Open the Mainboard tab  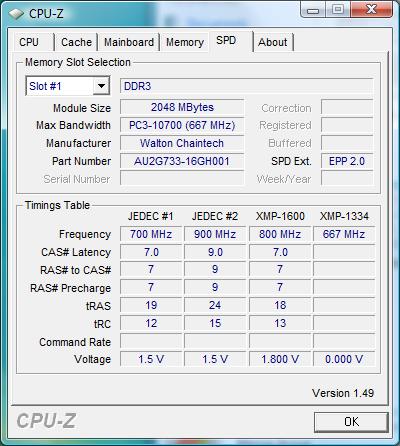[129, 42]
